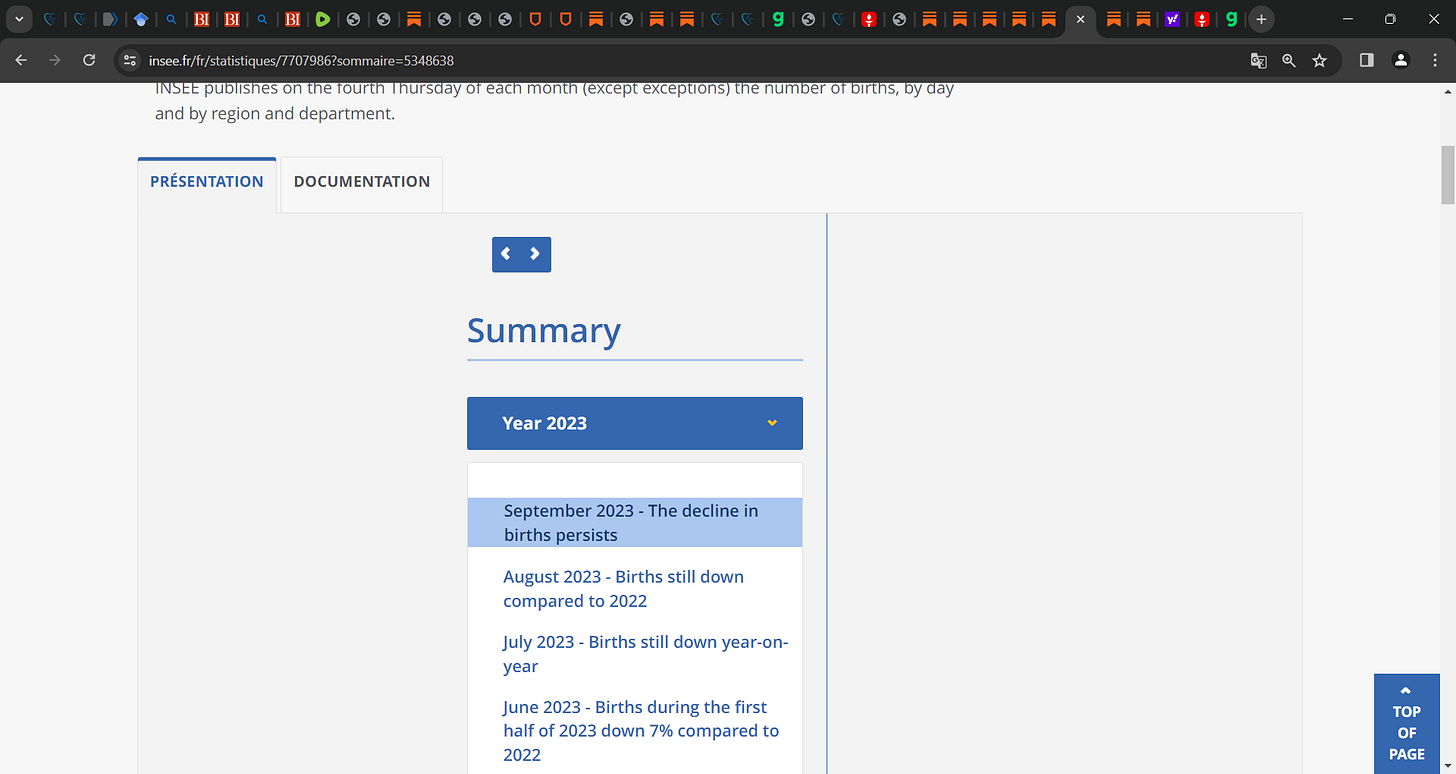Click text 'and by region and department.'
The width and height of the screenshot is (1456, 774).
[x=275, y=114]
